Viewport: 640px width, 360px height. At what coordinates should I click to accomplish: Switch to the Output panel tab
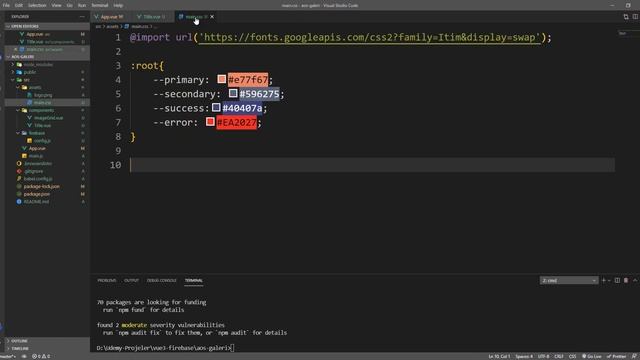pos(131,281)
